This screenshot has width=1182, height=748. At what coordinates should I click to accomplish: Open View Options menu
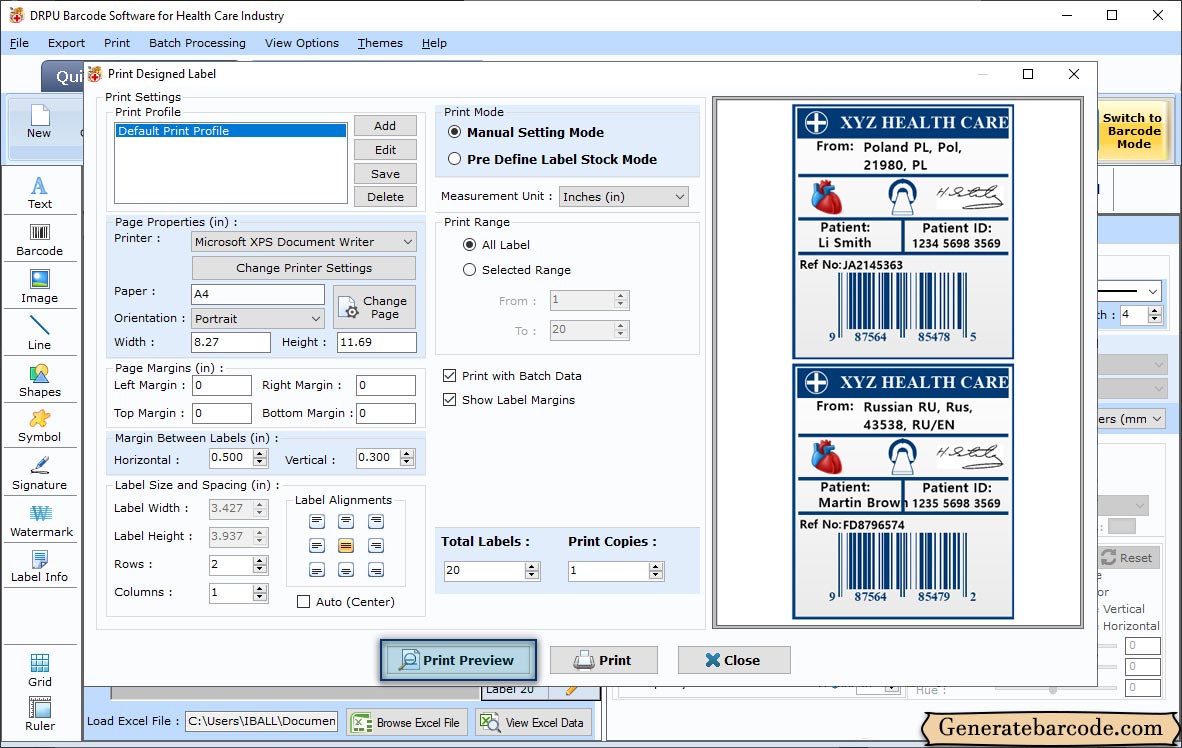pyautogui.click(x=302, y=43)
